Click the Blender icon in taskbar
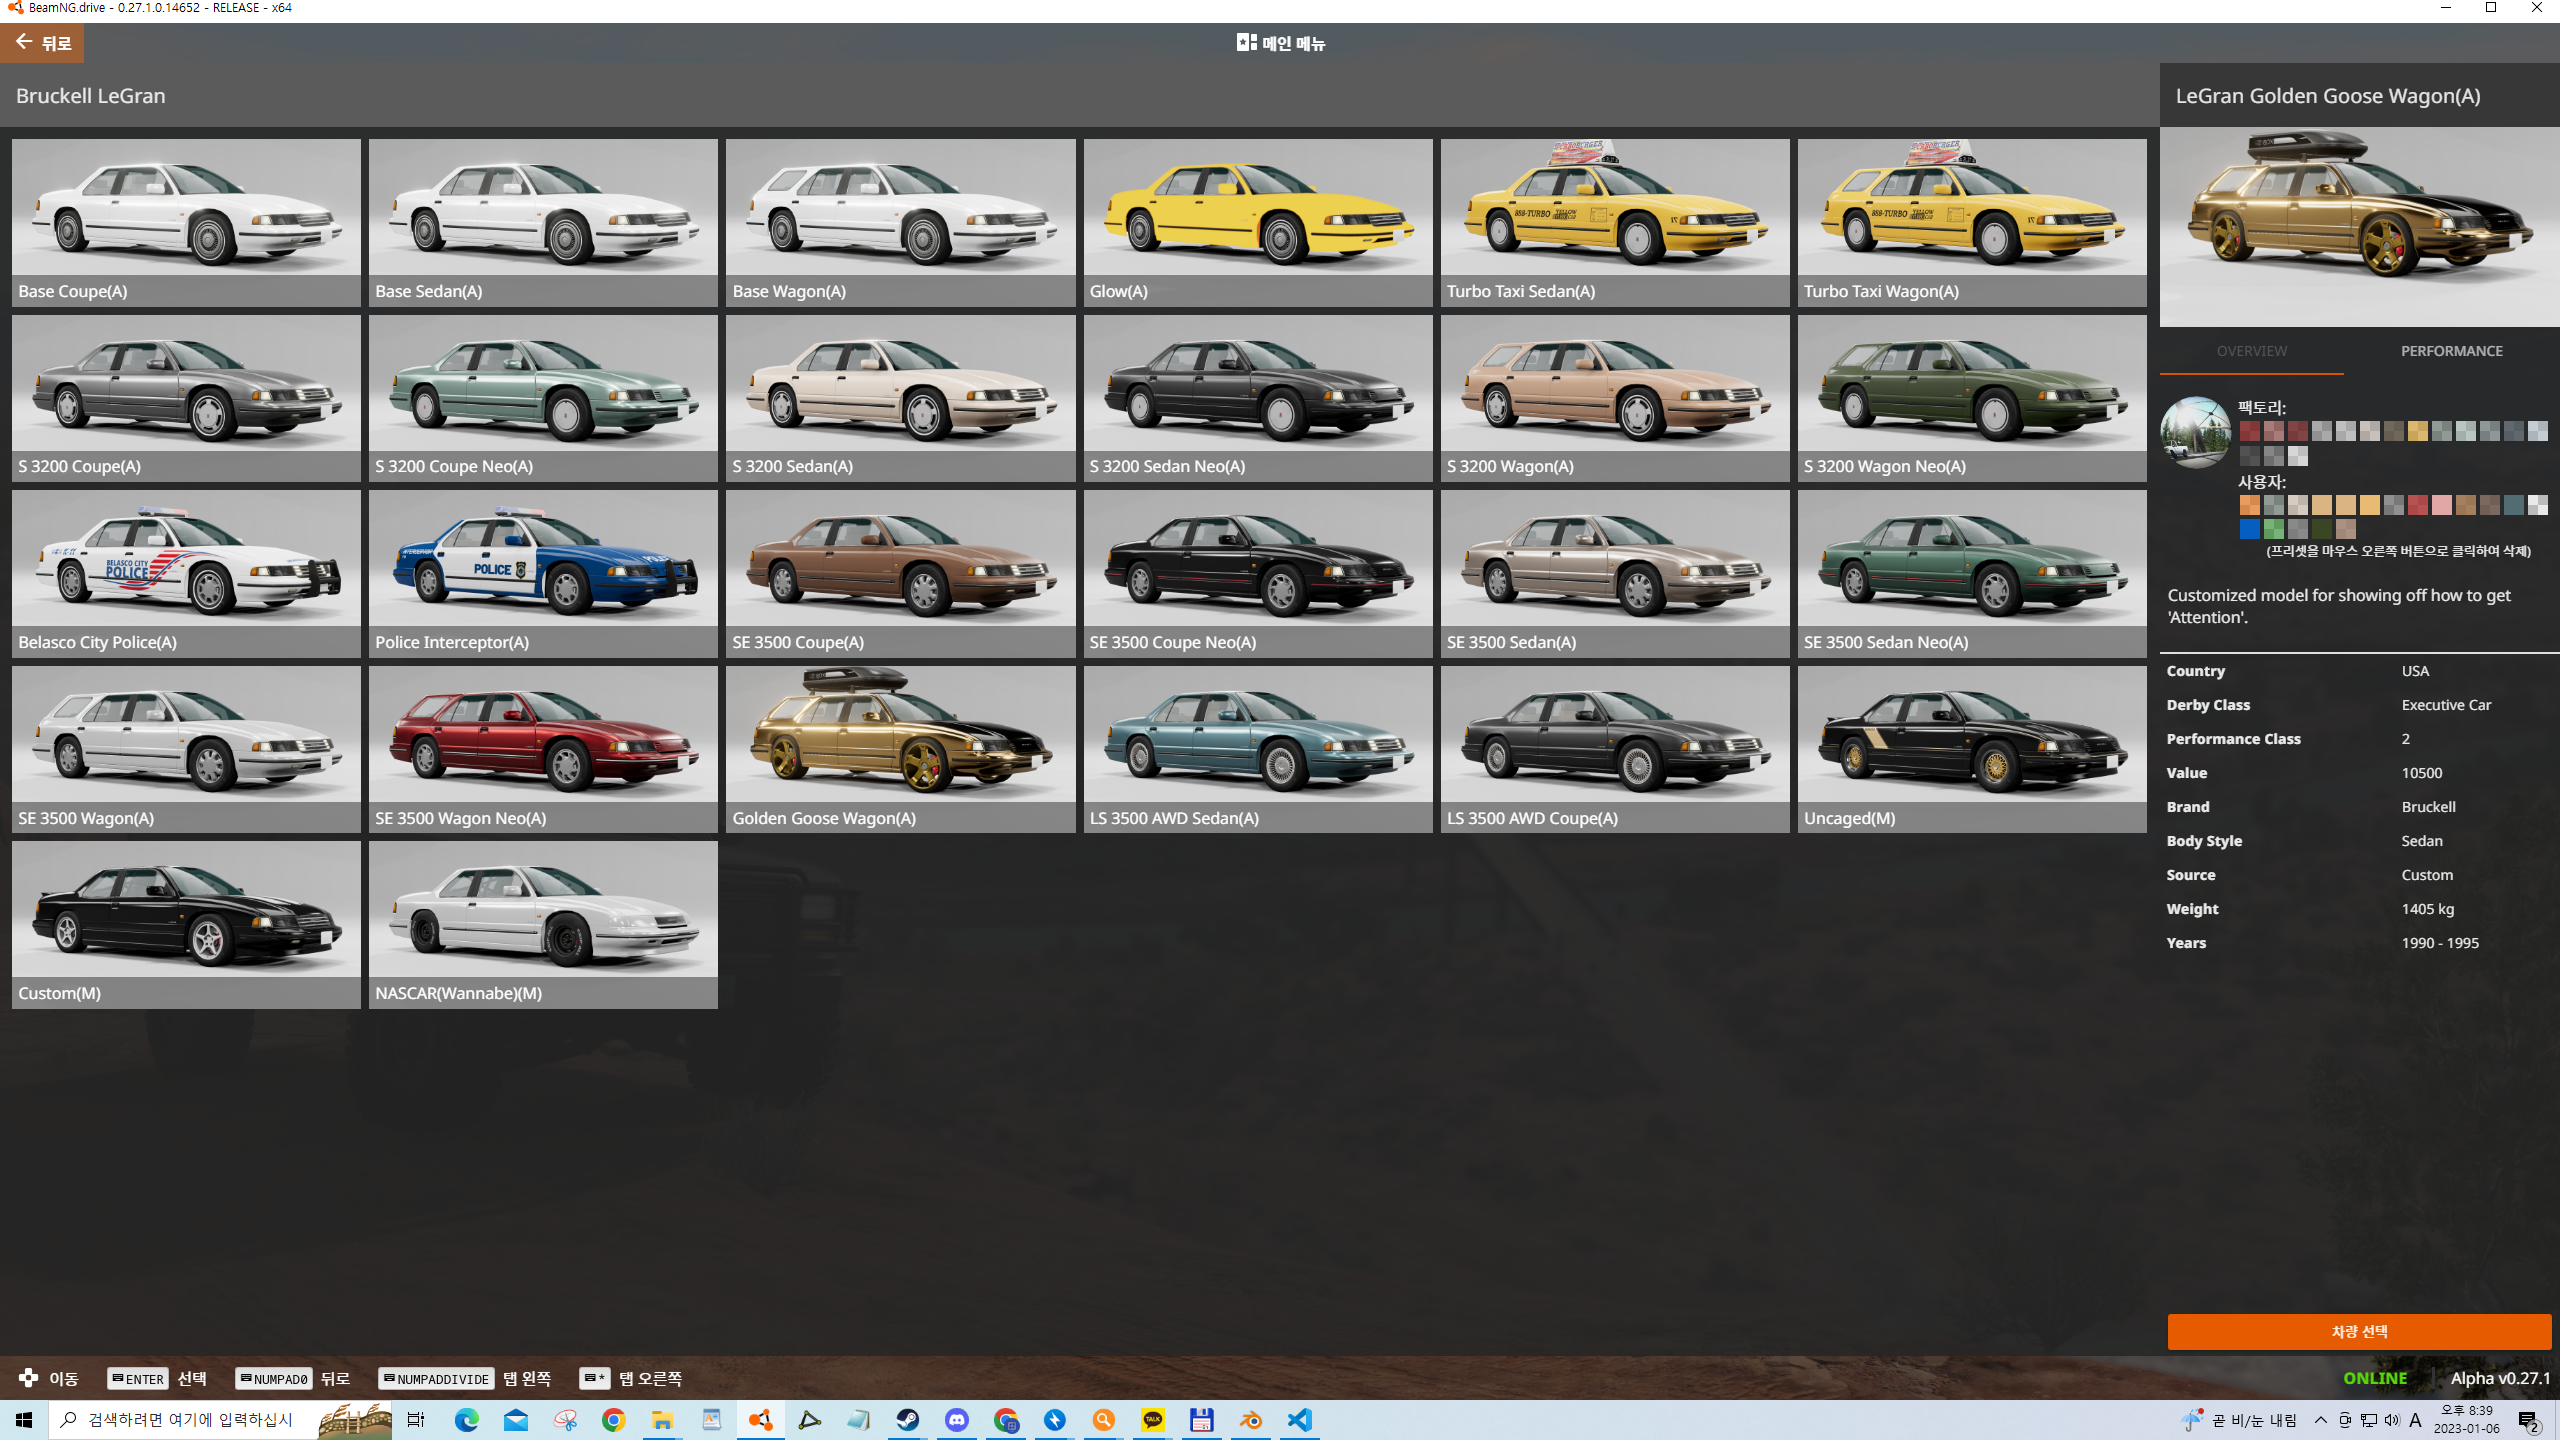This screenshot has width=2560, height=1440. (x=1251, y=1420)
